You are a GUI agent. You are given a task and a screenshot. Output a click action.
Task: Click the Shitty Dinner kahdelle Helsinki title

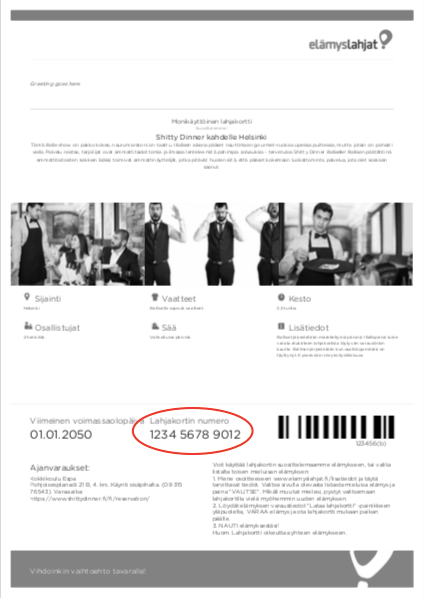click(211, 137)
